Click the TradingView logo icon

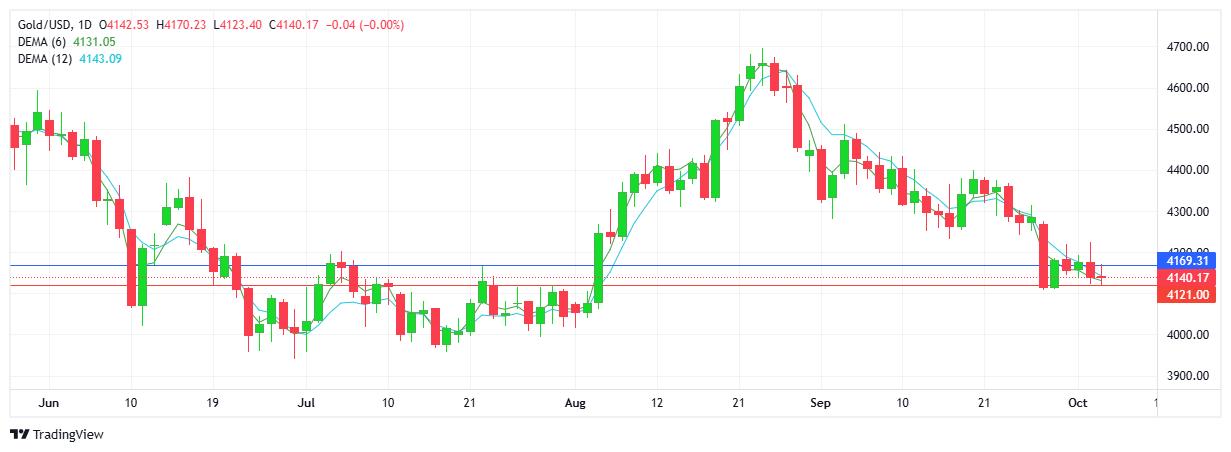(19, 435)
